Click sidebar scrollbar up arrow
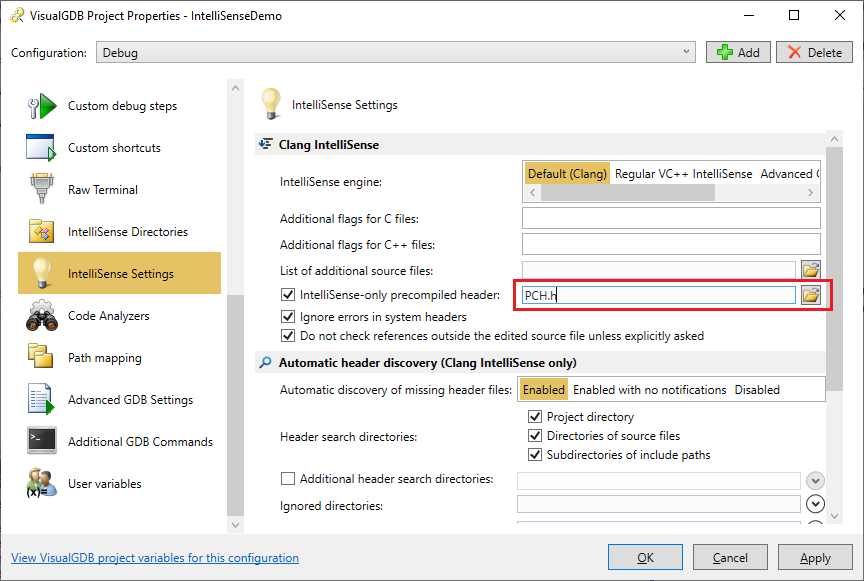Image resolution: width=864 pixels, height=581 pixels. [235, 88]
